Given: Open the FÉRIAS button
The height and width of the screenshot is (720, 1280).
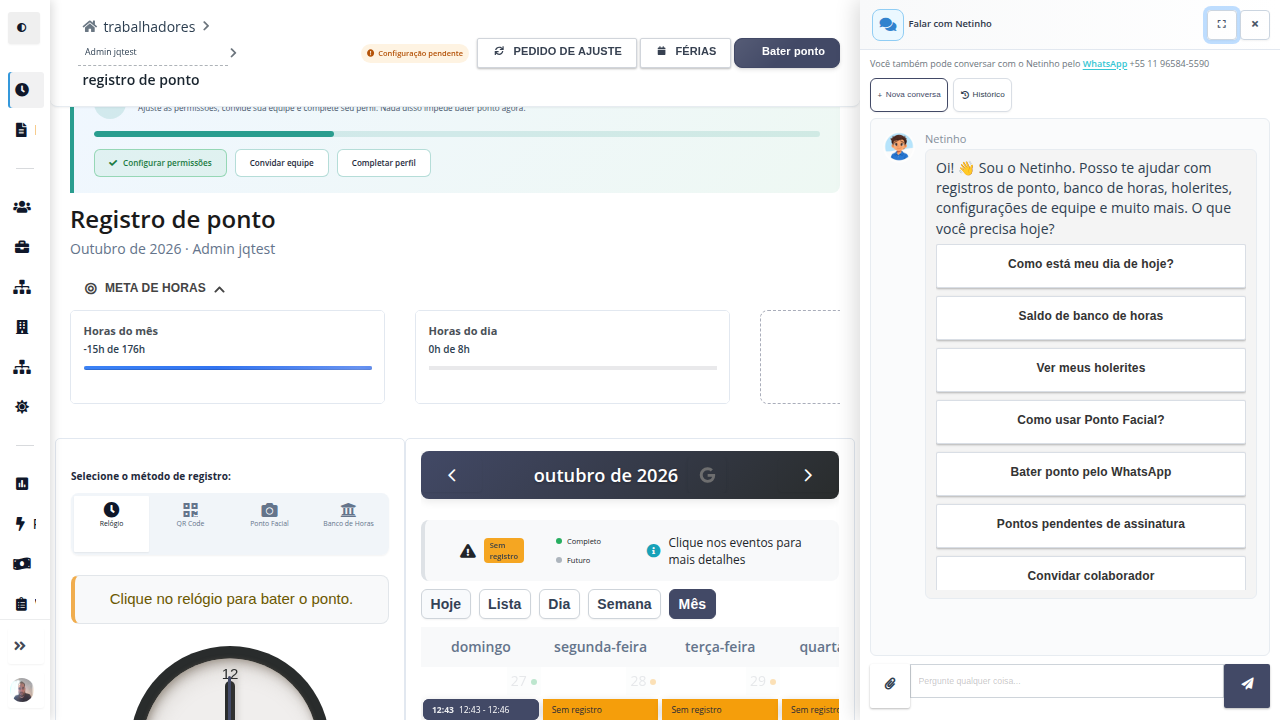Looking at the screenshot, I should [686, 52].
